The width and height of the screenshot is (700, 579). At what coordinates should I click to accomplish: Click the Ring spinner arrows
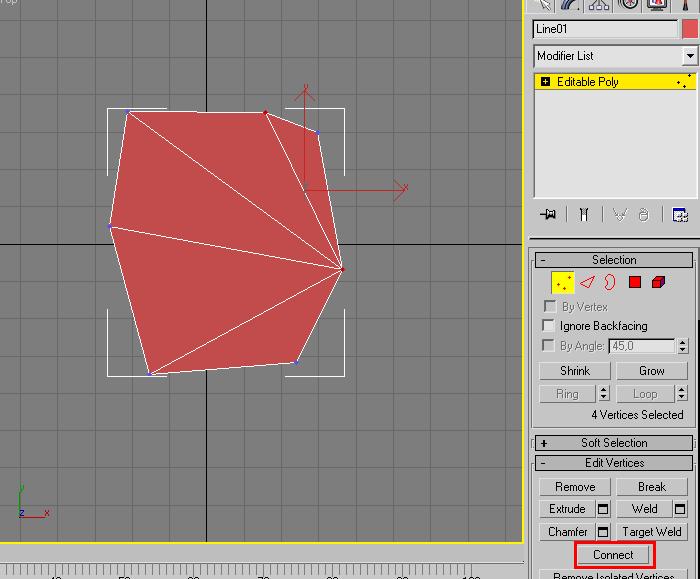(x=604, y=394)
